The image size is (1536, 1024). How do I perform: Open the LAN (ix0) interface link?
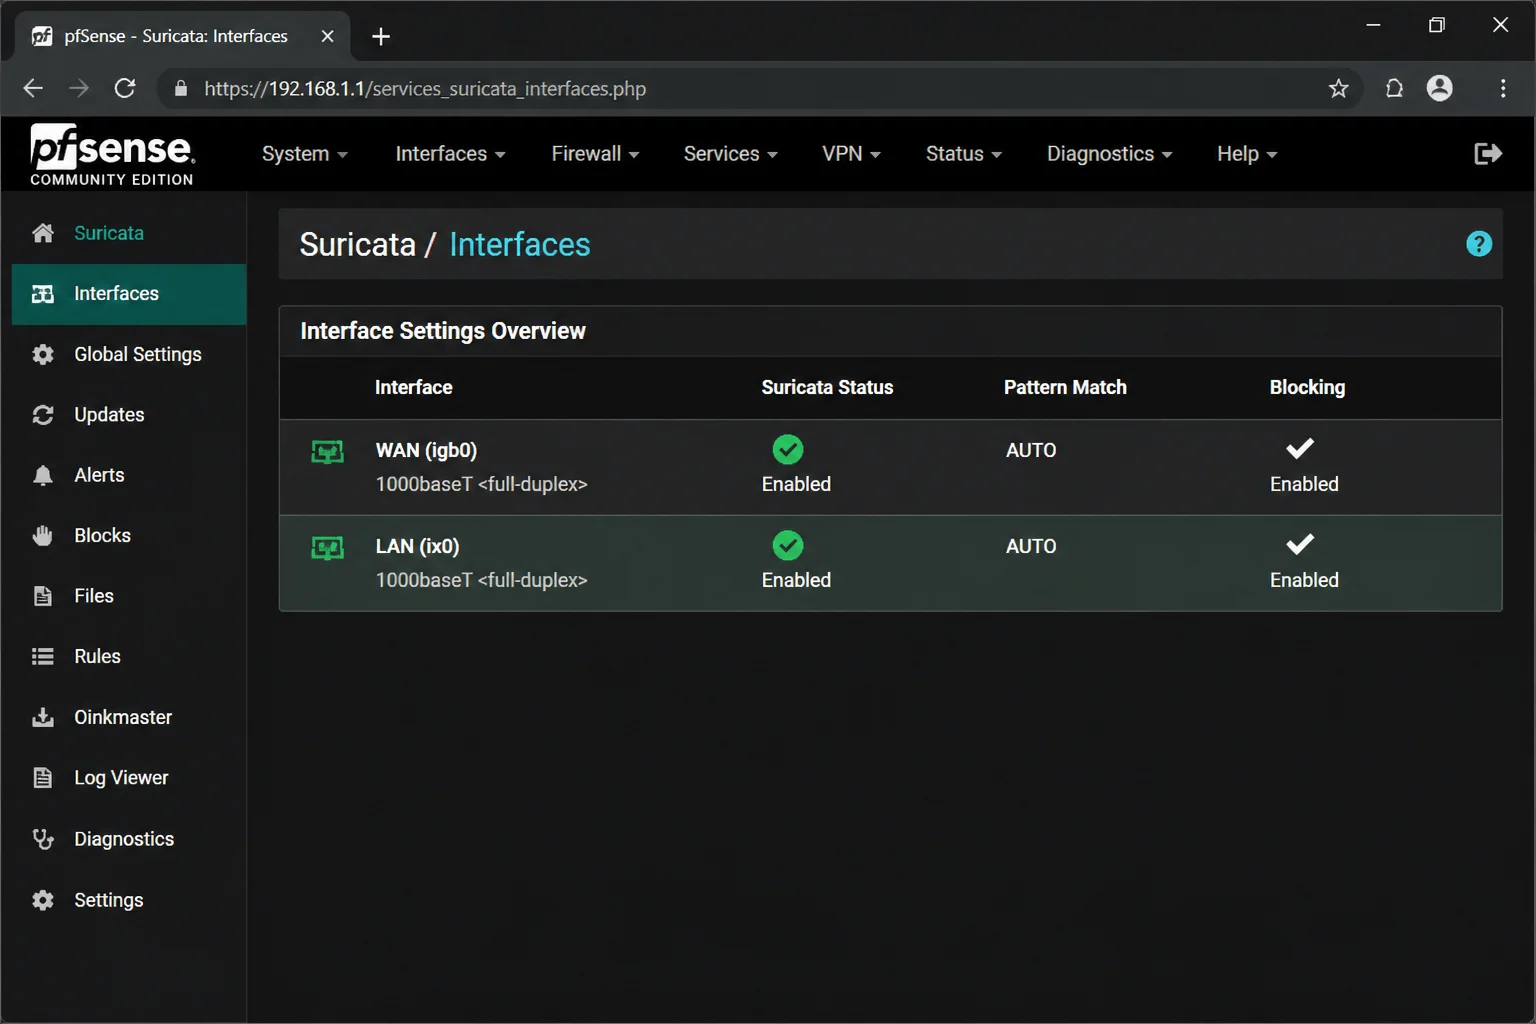click(x=417, y=546)
